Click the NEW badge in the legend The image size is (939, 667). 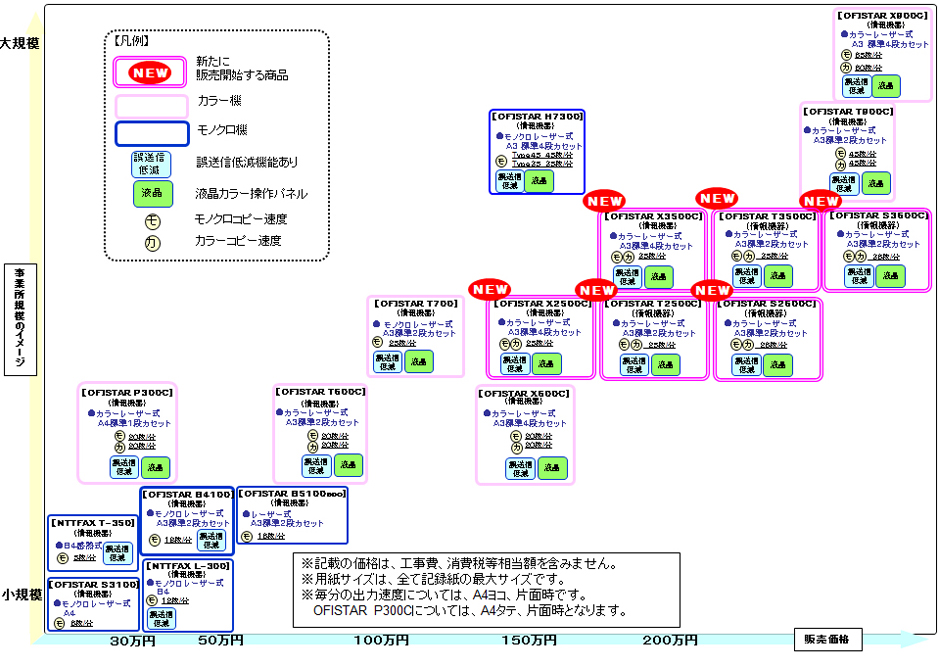pos(150,72)
